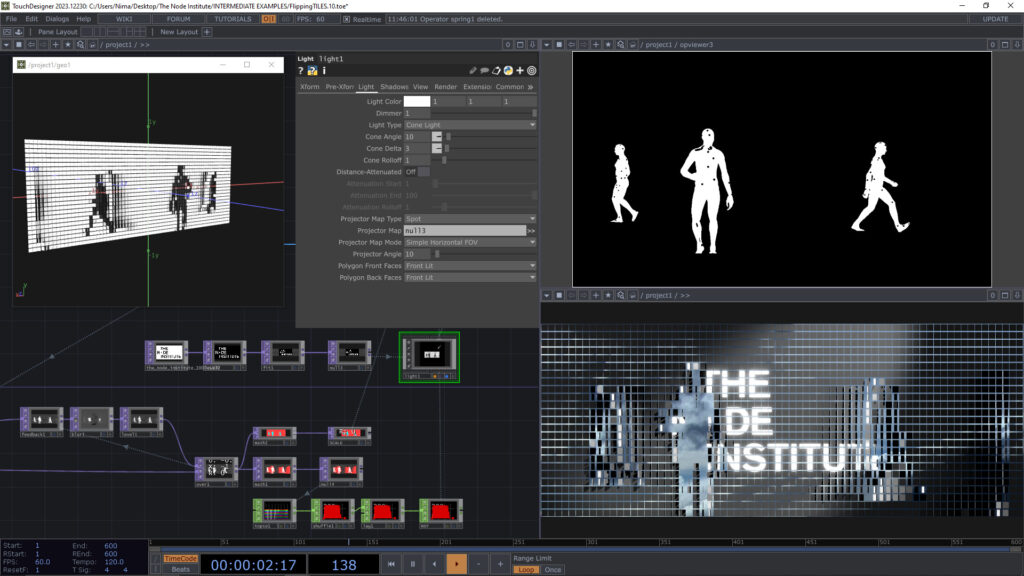Open the Dialogs menu

click(57, 19)
